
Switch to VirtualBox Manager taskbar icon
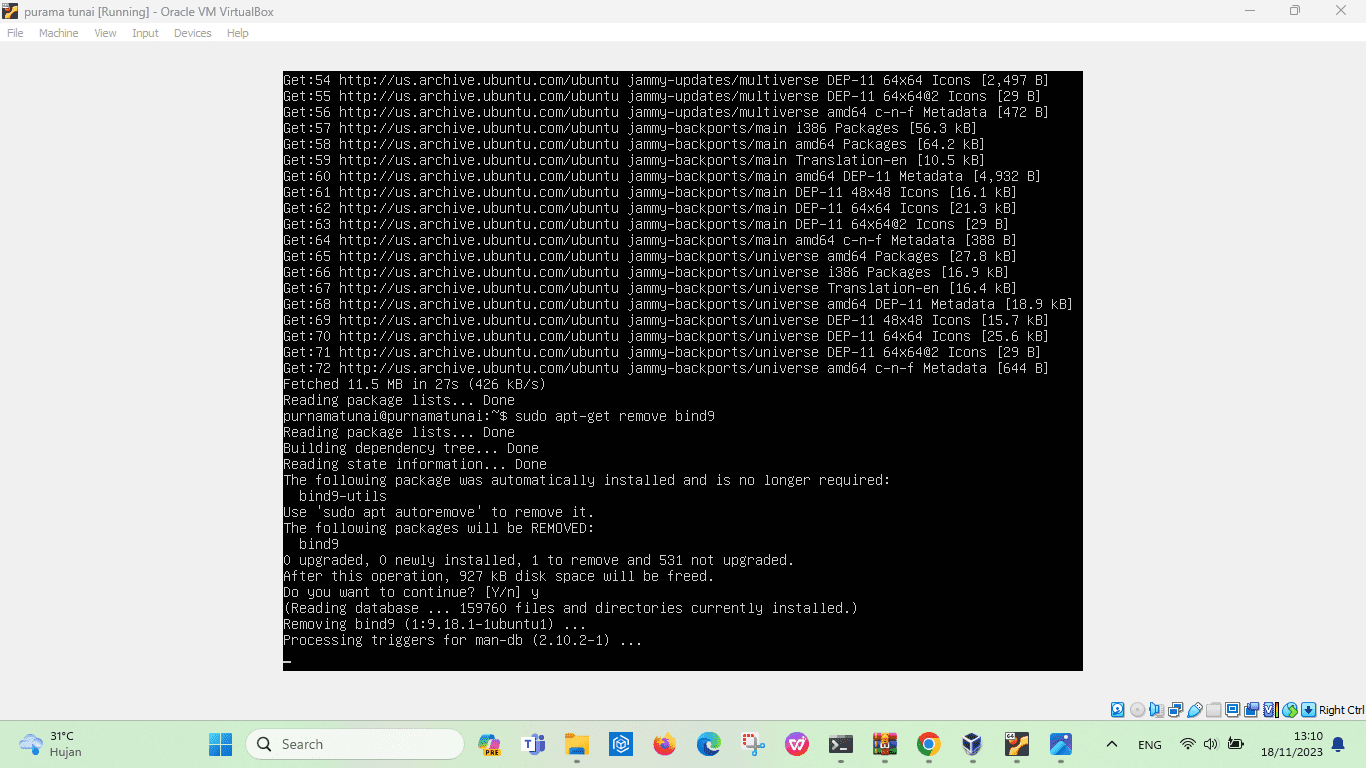coord(973,744)
